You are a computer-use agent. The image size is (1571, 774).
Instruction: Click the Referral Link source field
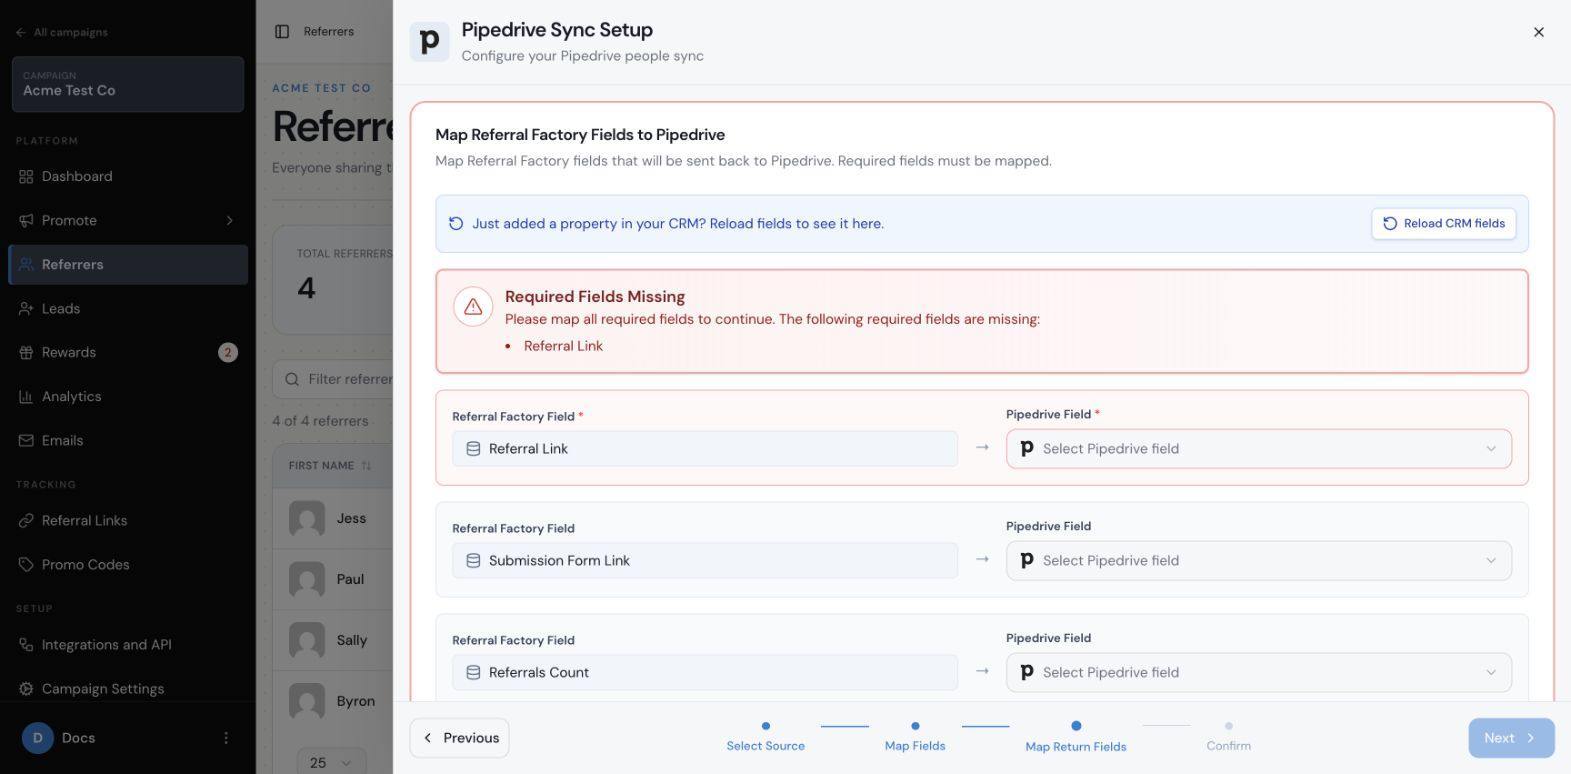(705, 449)
